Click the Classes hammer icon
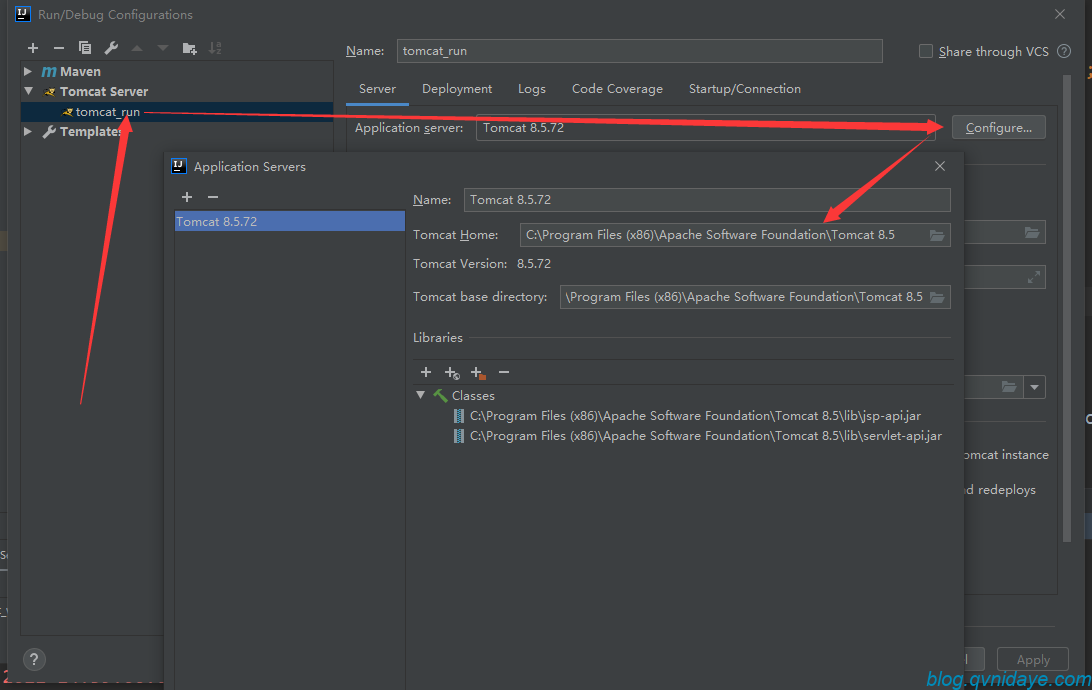This screenshot has height=690, width=1092. click(x=440, y=395)
